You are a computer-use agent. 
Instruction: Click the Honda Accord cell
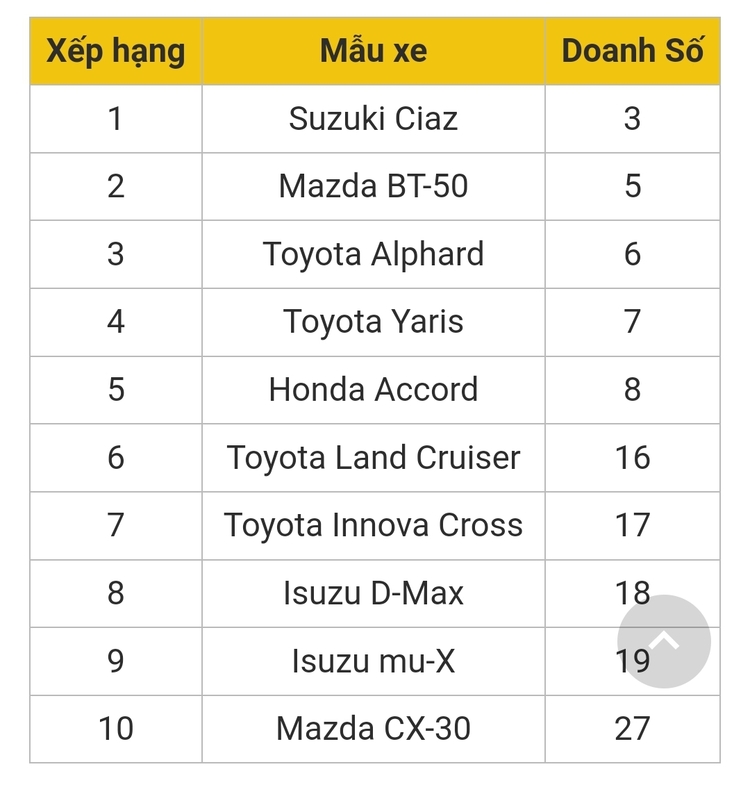(373, 390)
